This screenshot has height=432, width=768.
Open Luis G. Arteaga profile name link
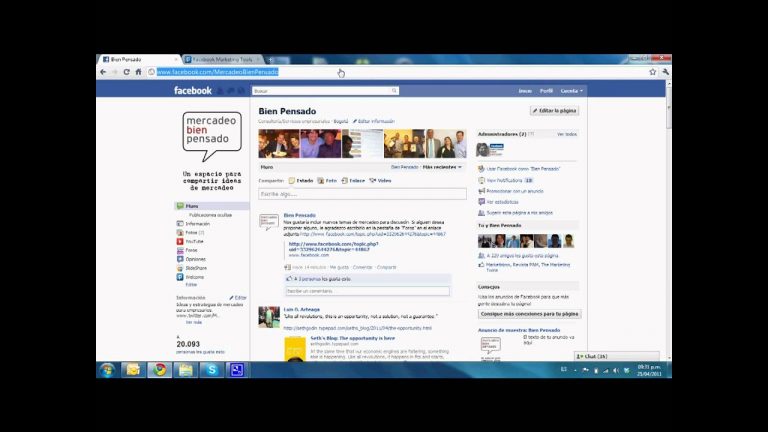pos(302,310)
